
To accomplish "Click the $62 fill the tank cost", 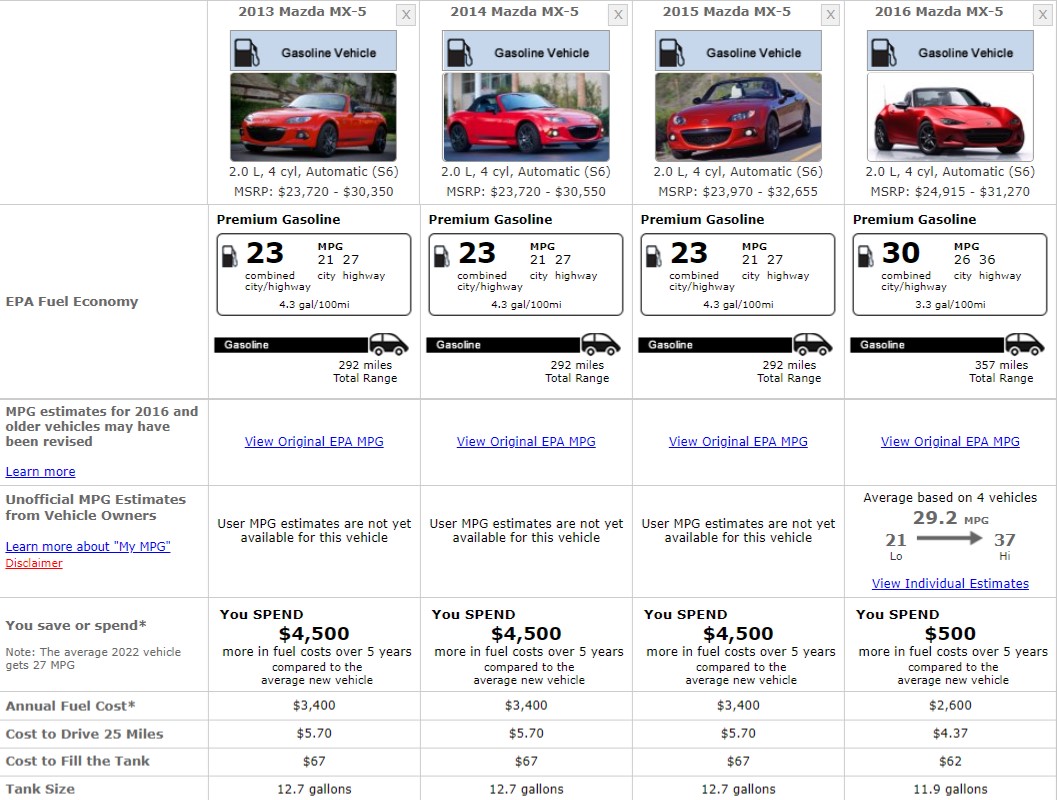I will pyautogui.click(x=950, y=761).
